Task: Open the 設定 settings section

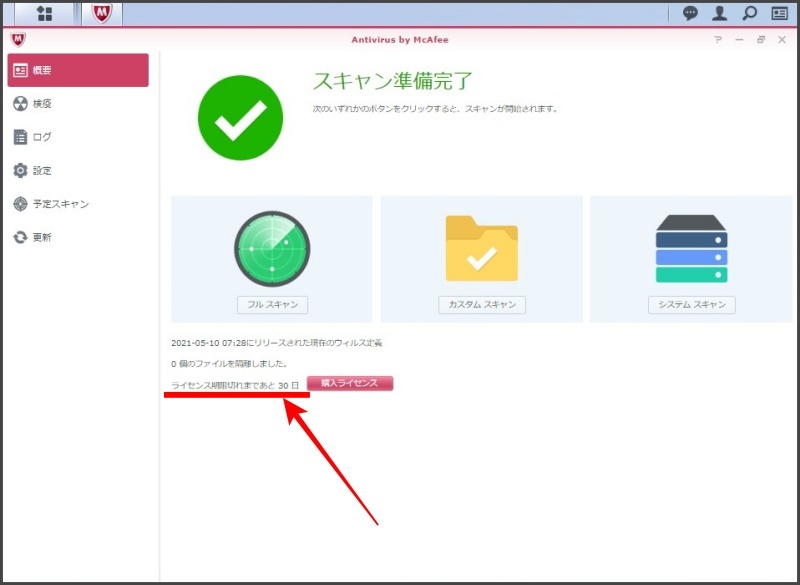Action: tap(78, 170)
